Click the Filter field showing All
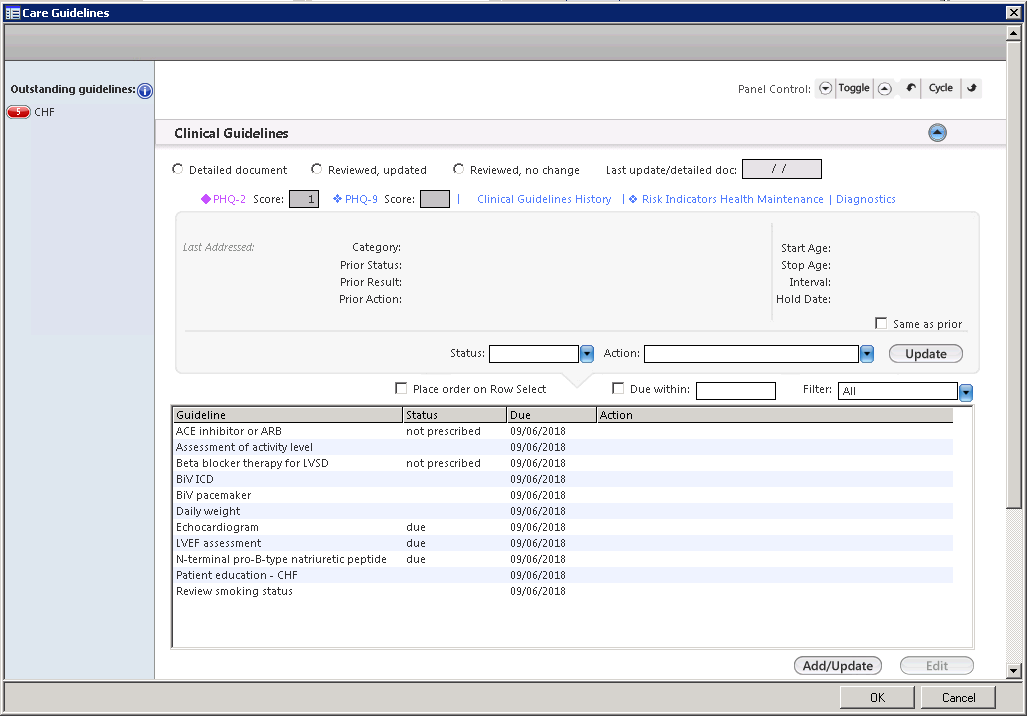Viewport: 1027px width, 717px height. (897, 391)
